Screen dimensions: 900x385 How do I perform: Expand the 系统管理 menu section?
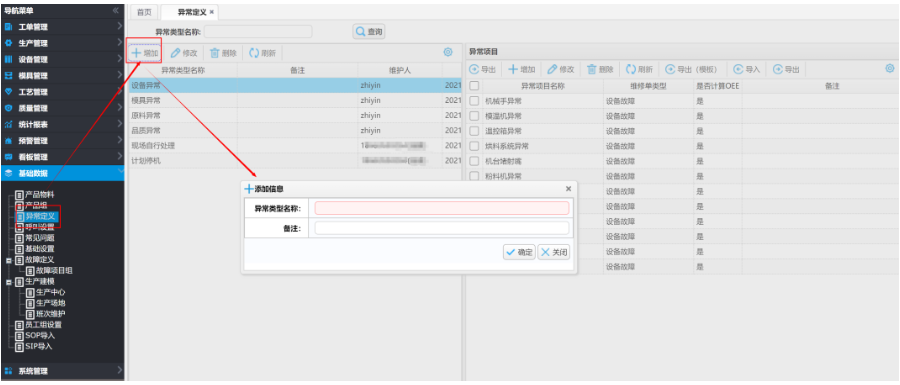click(x=62, y=370)
